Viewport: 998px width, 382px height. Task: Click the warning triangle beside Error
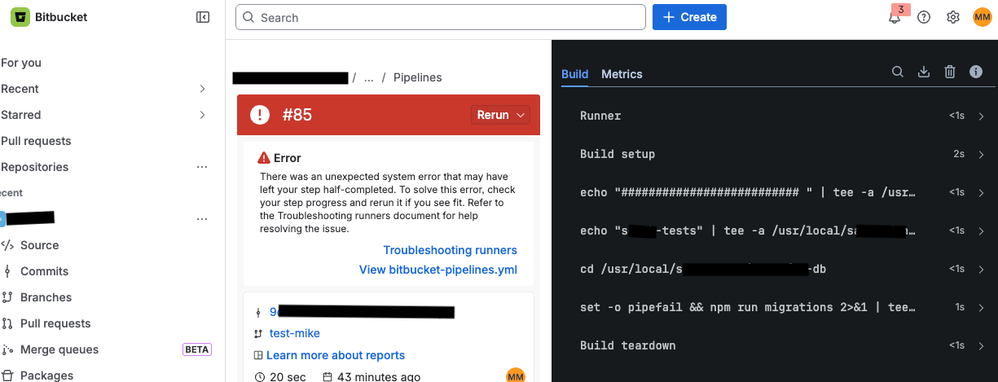click(264, 158)
